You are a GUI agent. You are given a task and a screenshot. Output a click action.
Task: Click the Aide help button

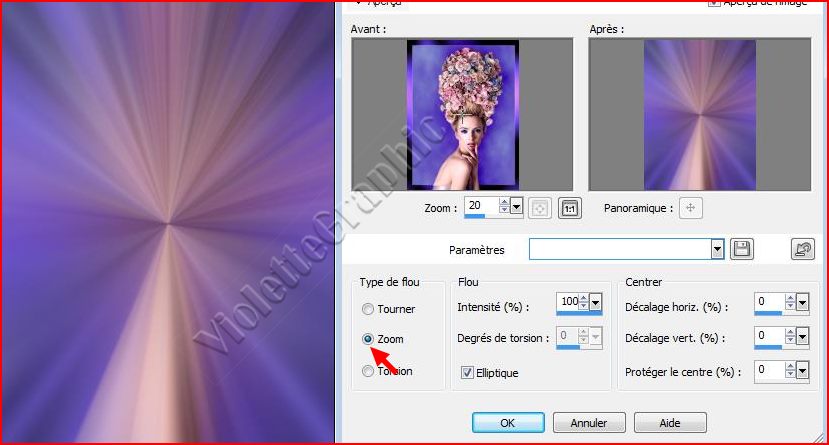(x=670, y=423)
